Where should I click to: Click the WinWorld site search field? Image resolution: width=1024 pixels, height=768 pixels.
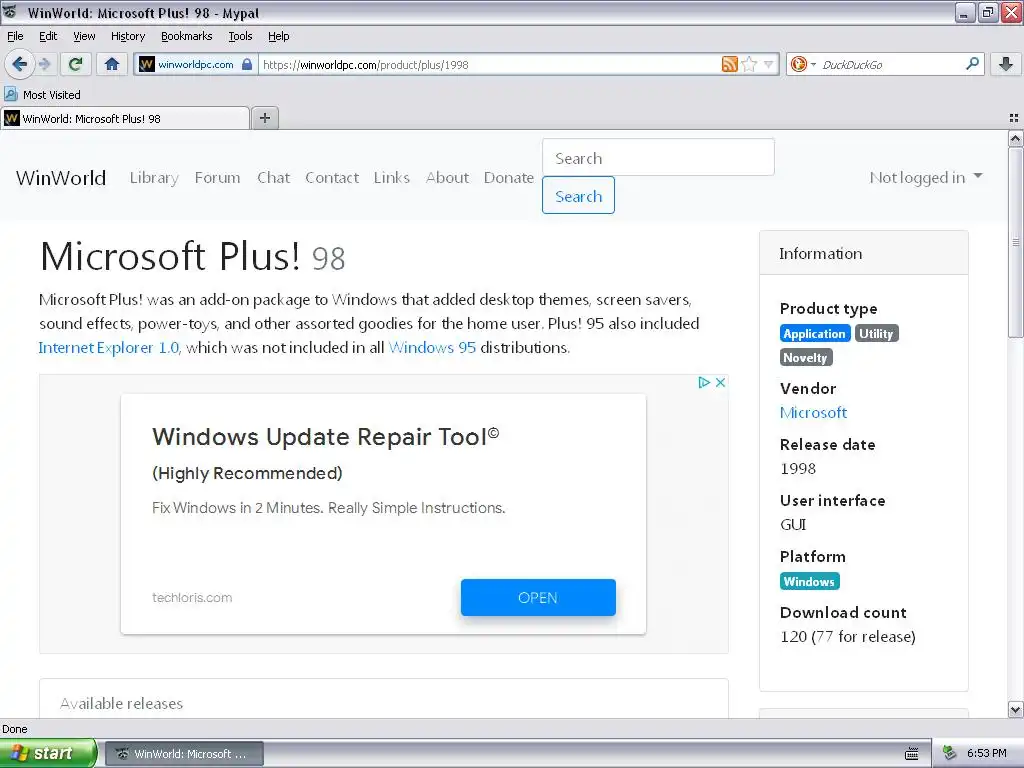[x=658, y=157]
